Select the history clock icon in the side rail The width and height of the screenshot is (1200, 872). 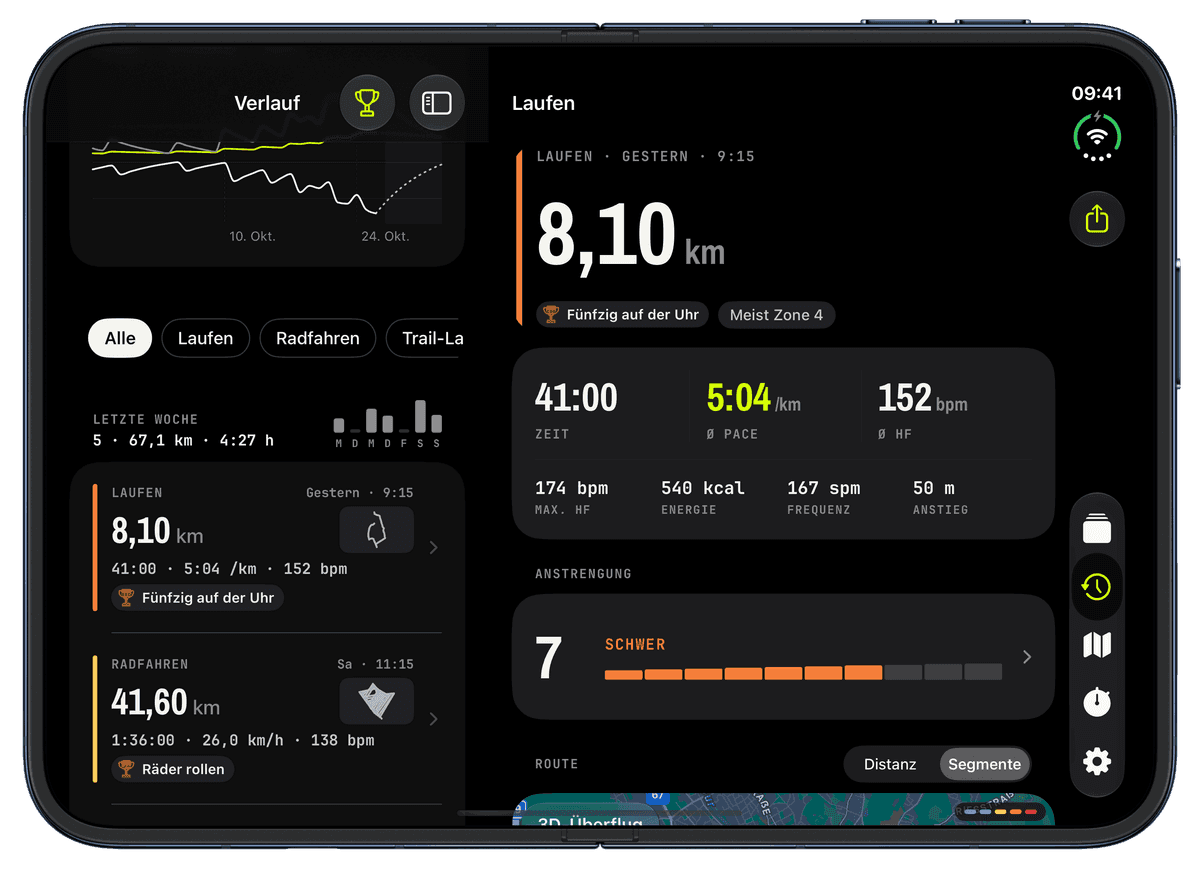point(1097,587)
